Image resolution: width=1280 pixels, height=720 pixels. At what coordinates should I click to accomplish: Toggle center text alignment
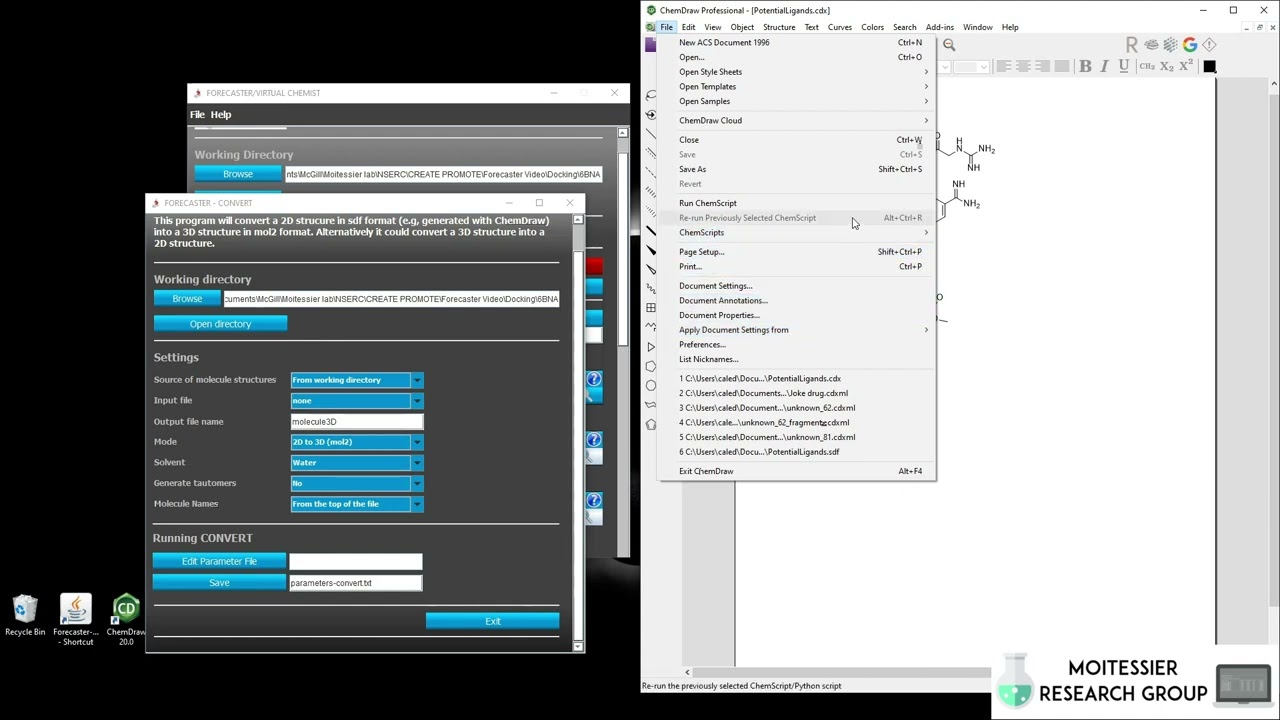coord(1023,66)
